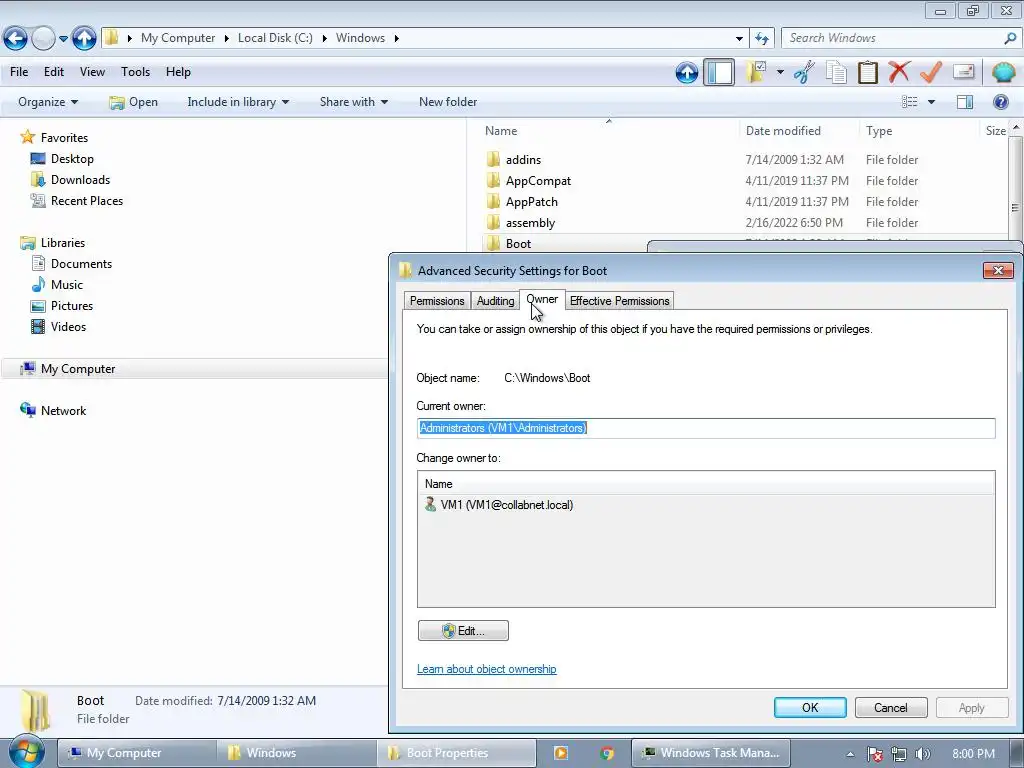Open Chrome from the taskbar
1024x768 pixels.
(x=607, y=753)
